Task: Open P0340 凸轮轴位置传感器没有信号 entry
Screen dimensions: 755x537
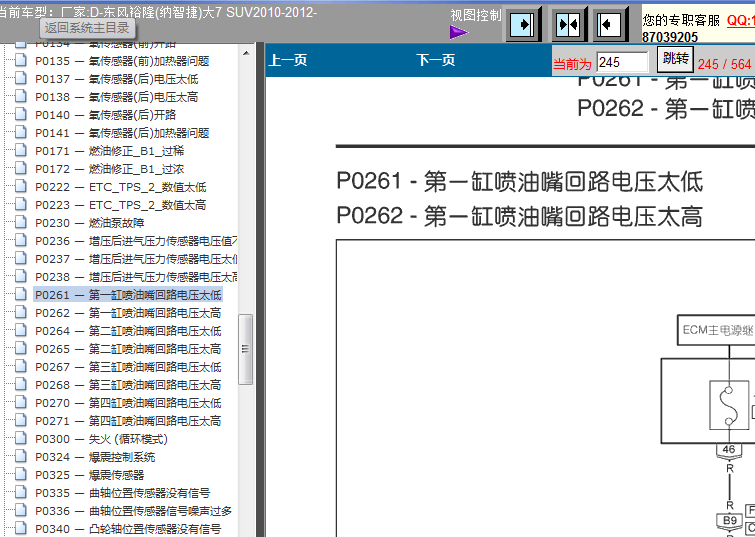Action: click(128, 529)
